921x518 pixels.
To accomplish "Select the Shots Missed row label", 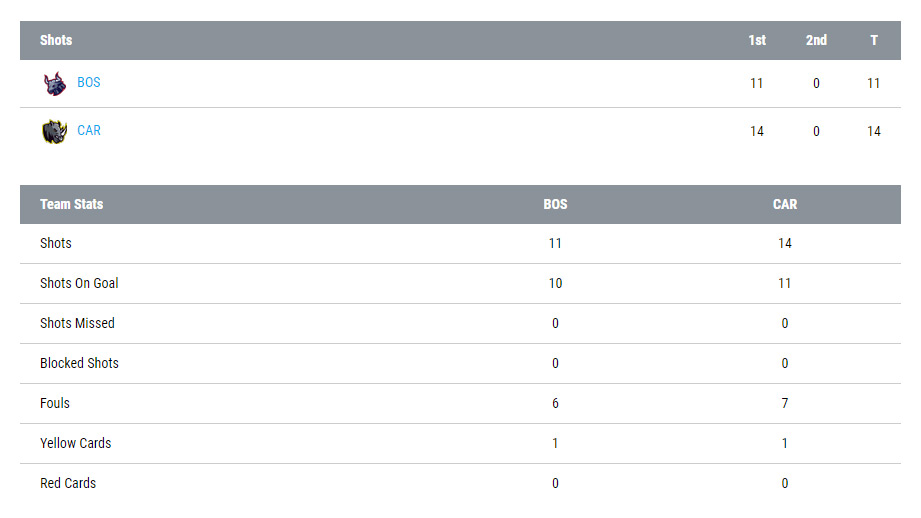I will (77, 323).
